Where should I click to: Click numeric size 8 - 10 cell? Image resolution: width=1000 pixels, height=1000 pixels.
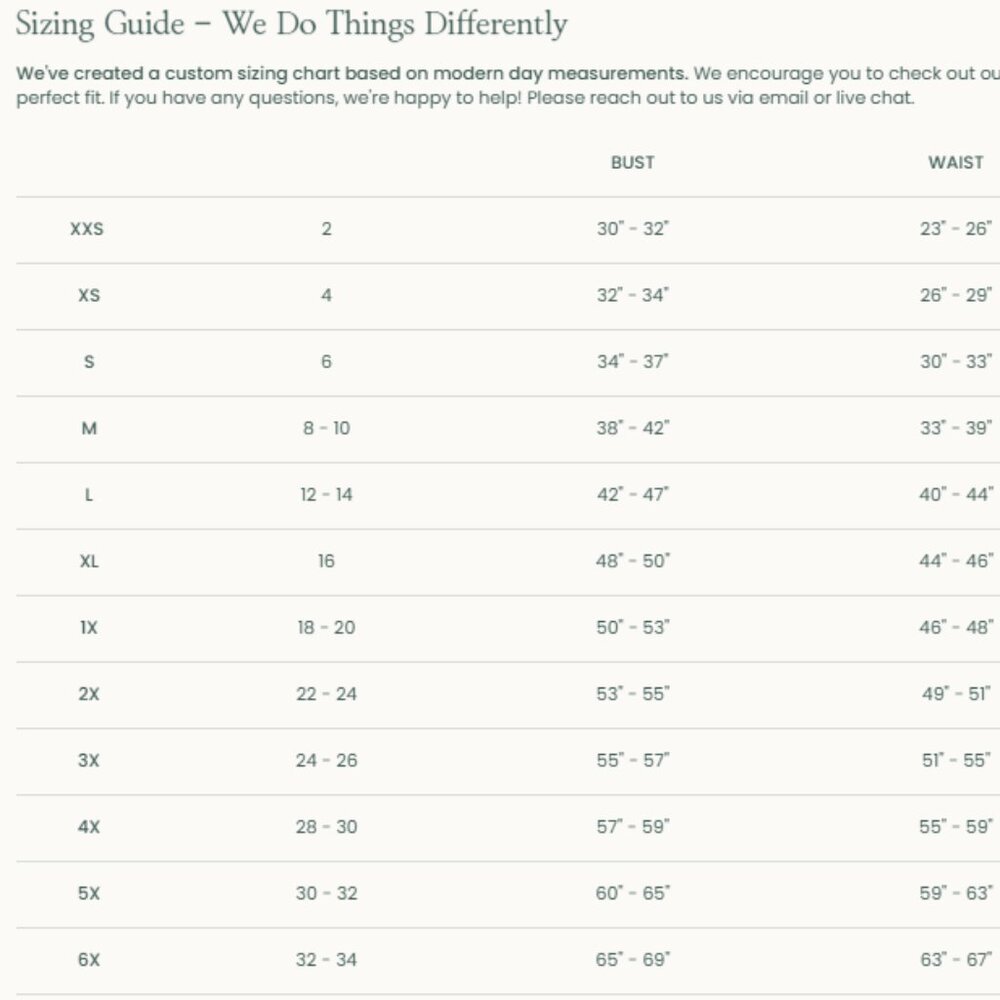pos(326,428)
